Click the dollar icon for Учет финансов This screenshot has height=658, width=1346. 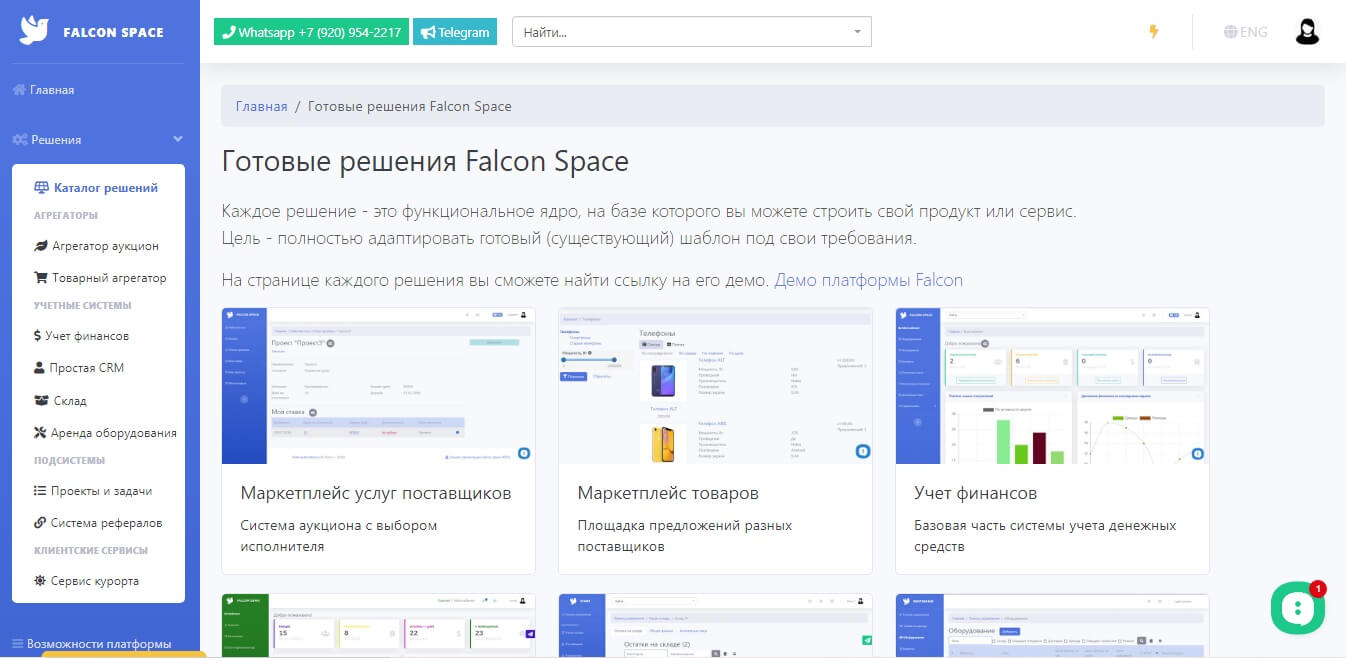pos(37,336)
